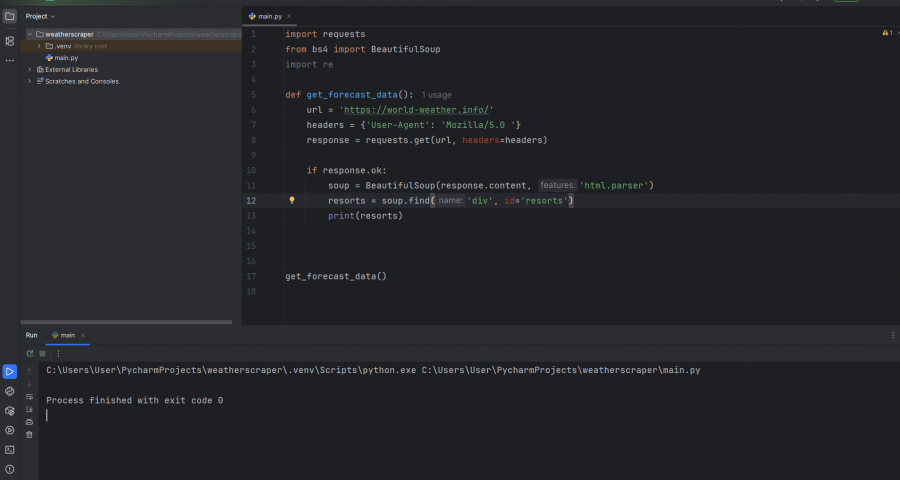The image size is (900, 480).
Task: Open Run panel options kebab menu
Action: 893,335
